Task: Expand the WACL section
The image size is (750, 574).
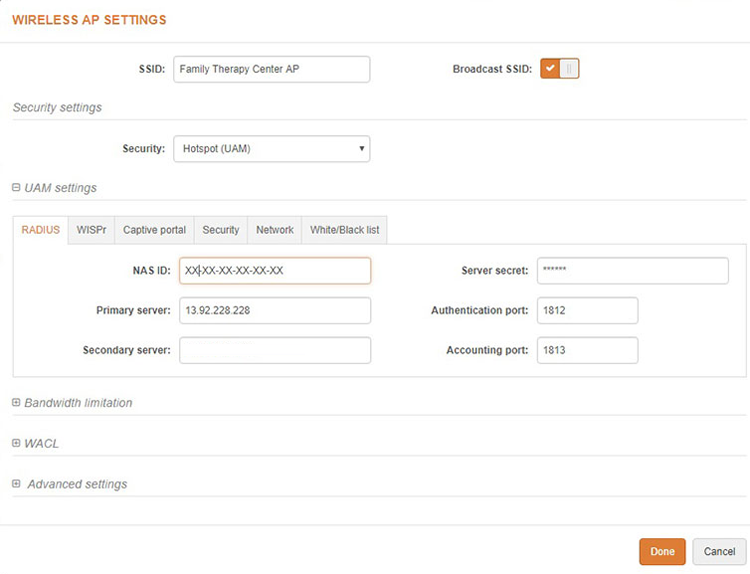Action: (x=17, y=443)
